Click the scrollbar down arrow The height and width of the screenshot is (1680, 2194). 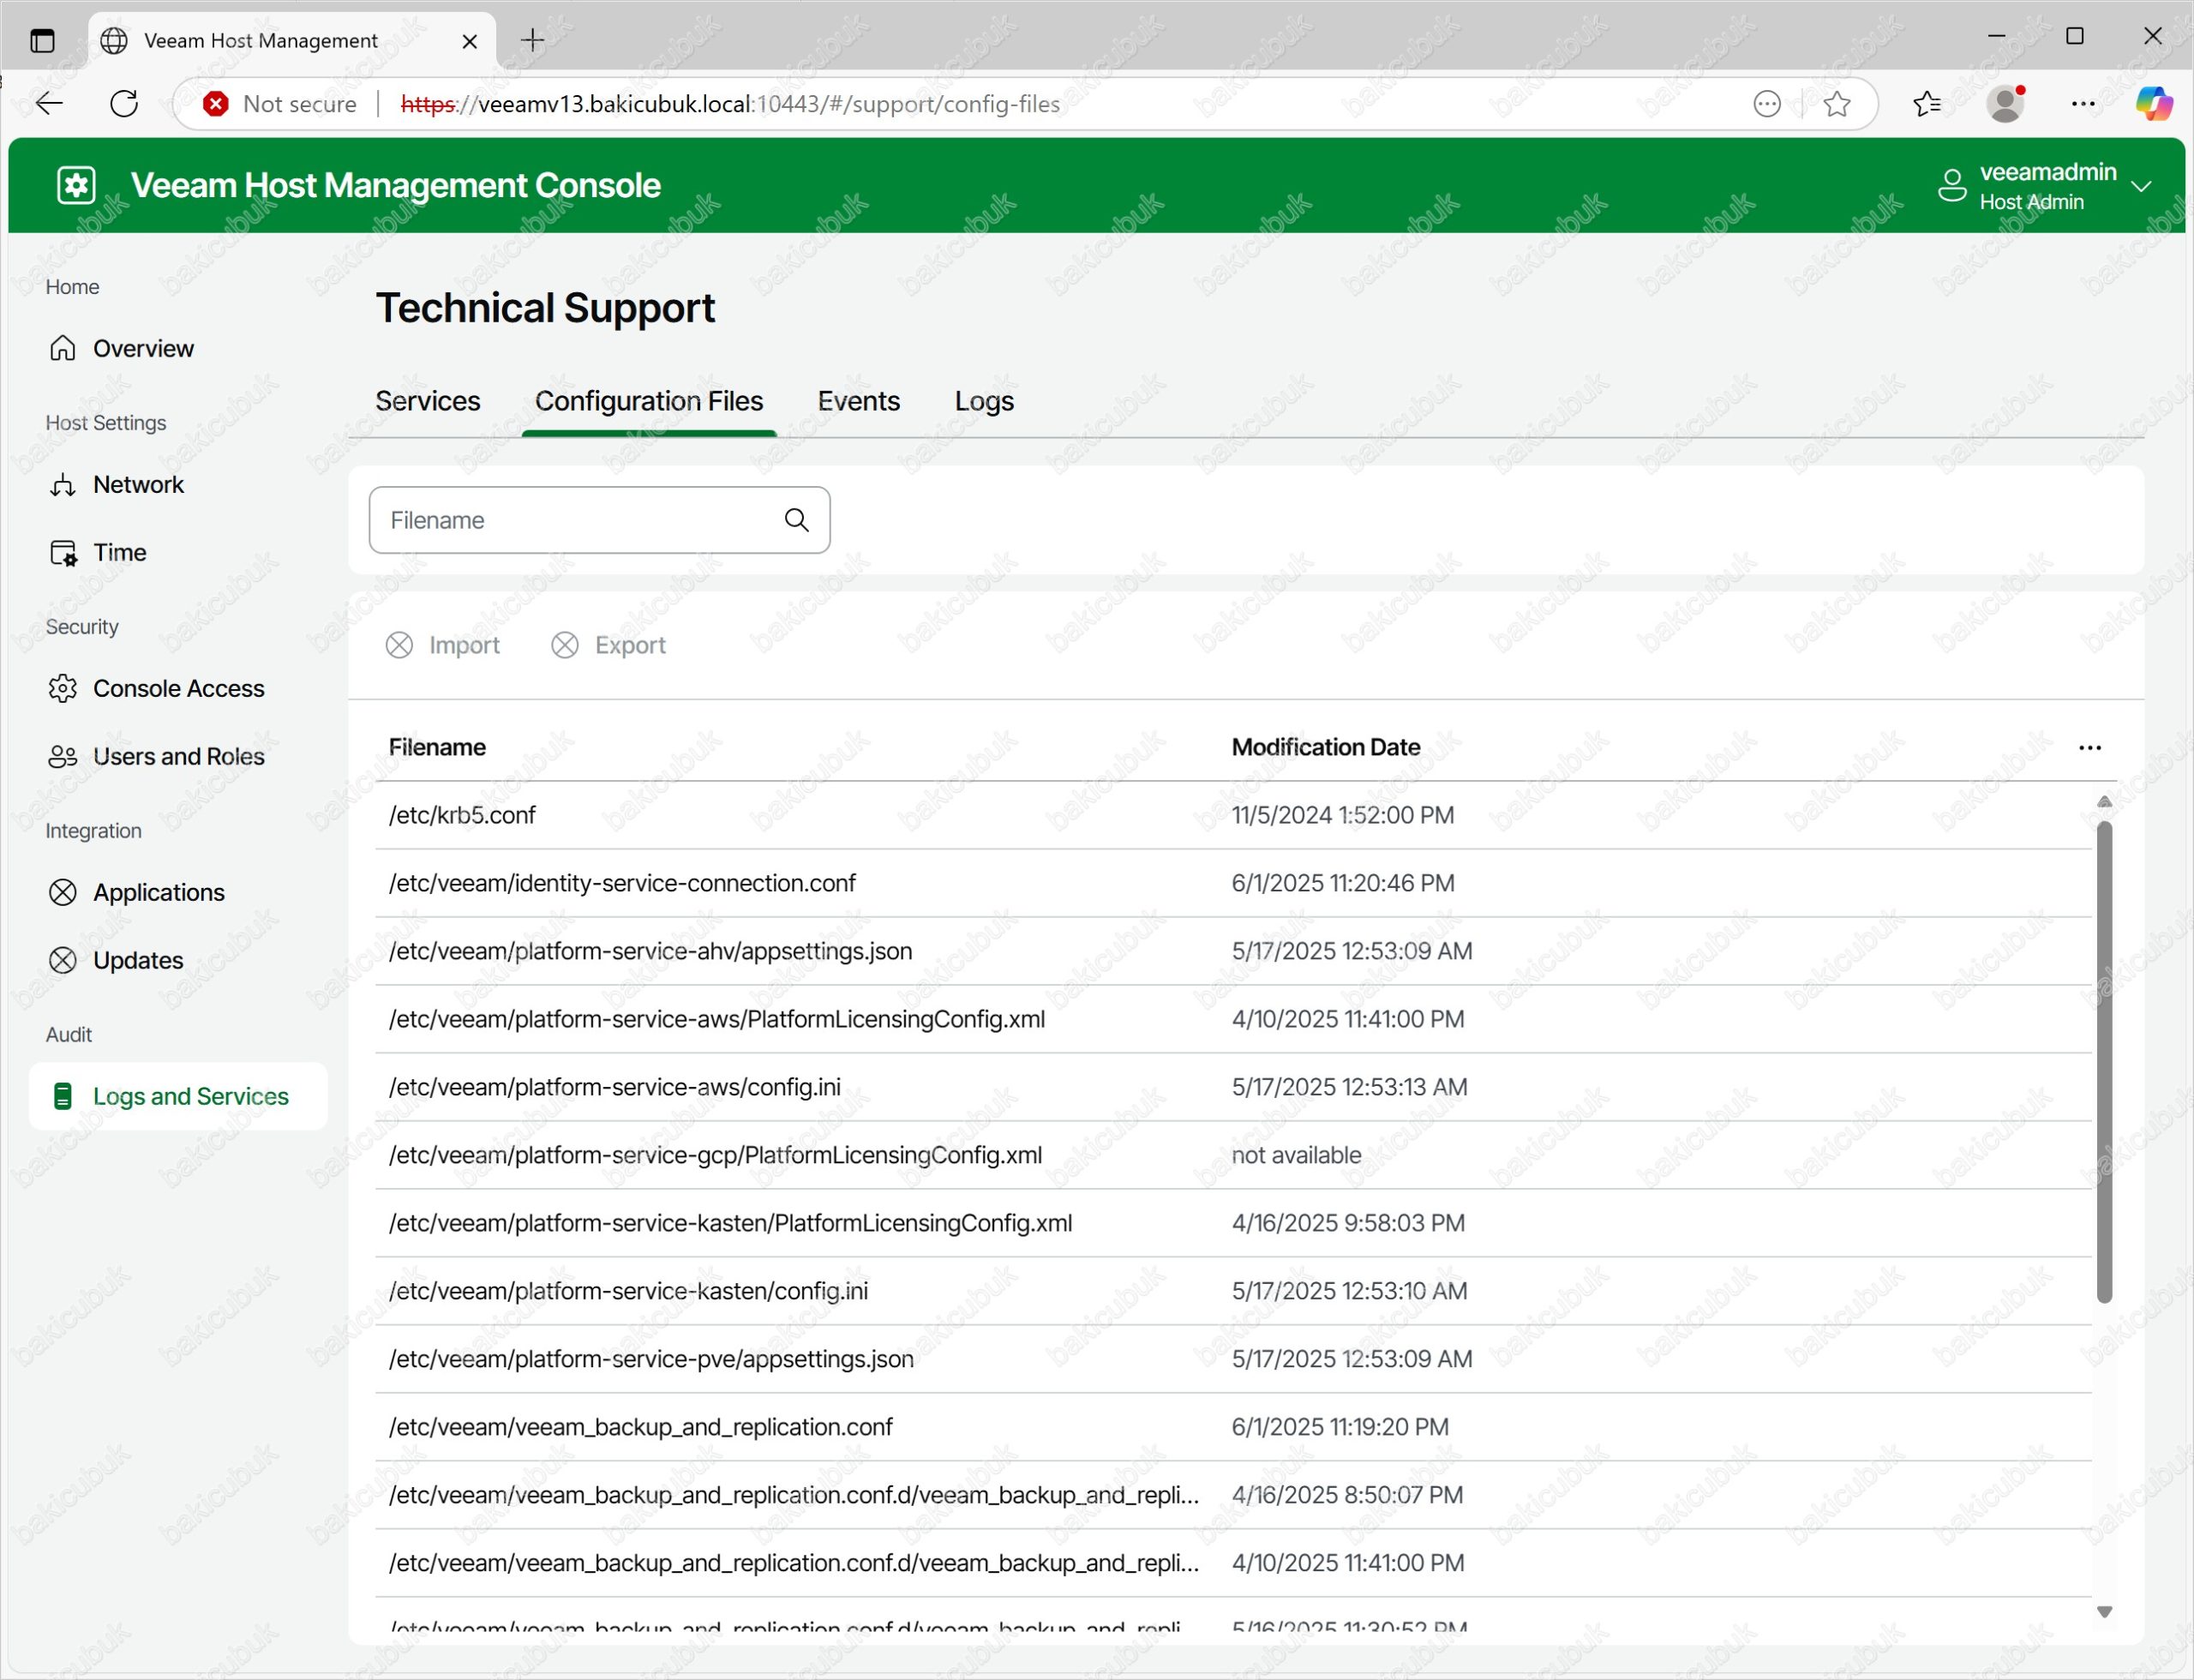coord(2104,1611)
